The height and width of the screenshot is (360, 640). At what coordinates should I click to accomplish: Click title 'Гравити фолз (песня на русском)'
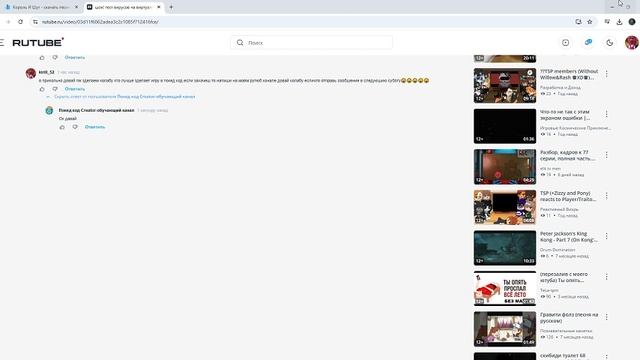pyautogui.click(x=569, y=318)
